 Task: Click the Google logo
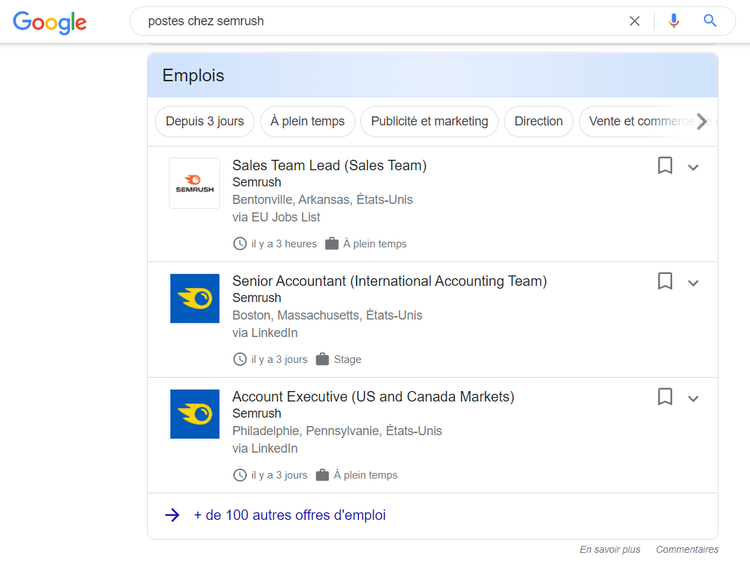(x=50, y=22)
